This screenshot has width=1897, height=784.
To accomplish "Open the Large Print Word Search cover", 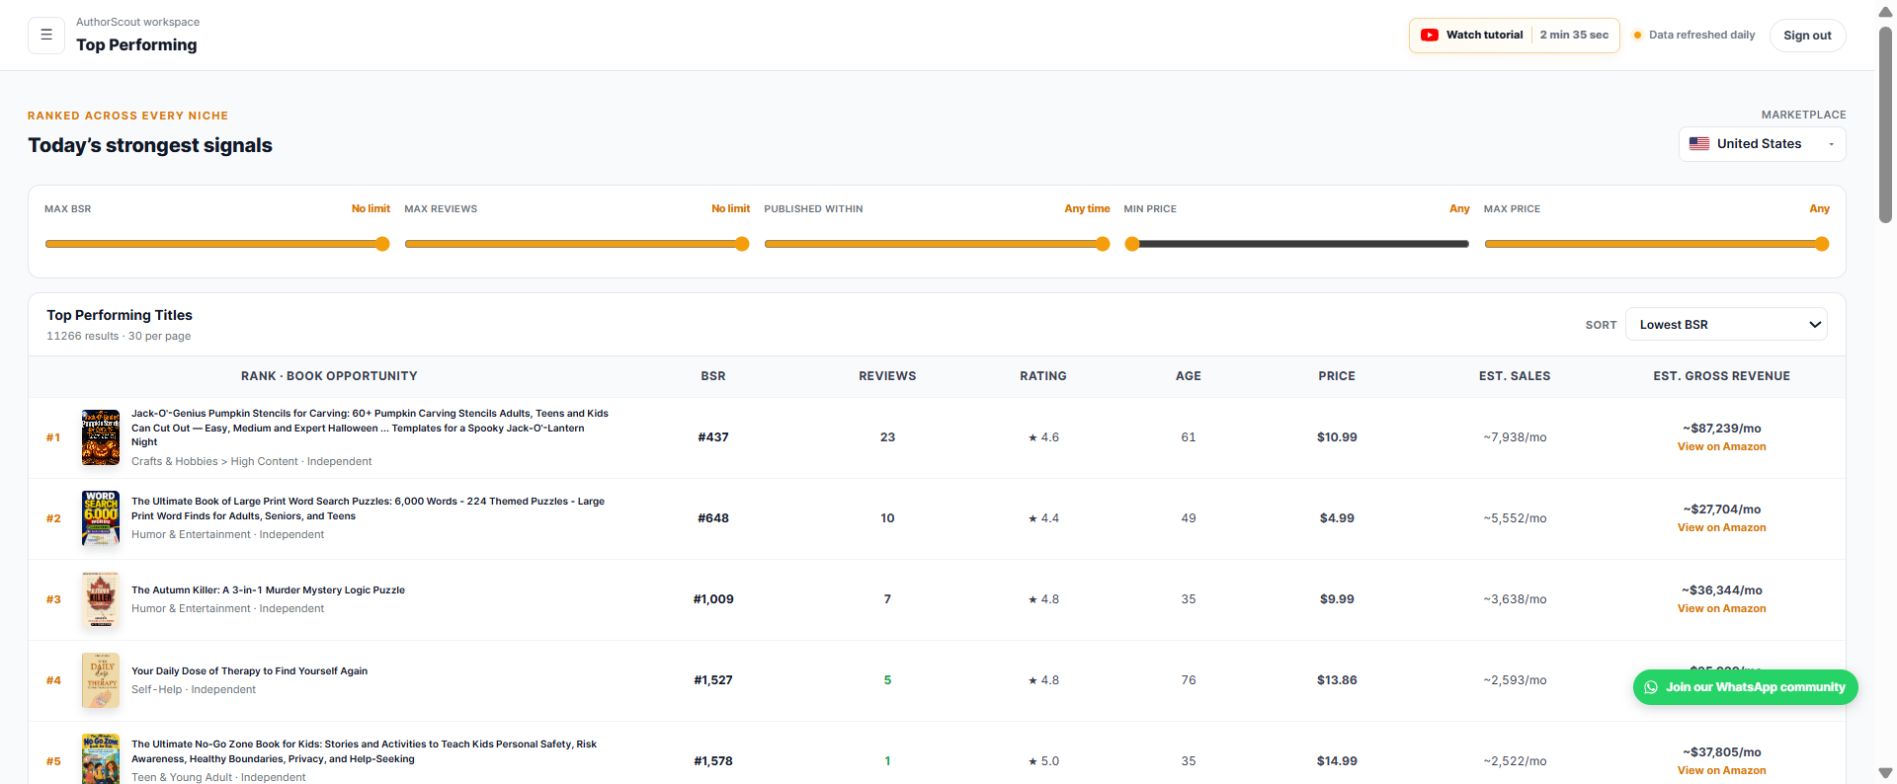I will [100, 518].
